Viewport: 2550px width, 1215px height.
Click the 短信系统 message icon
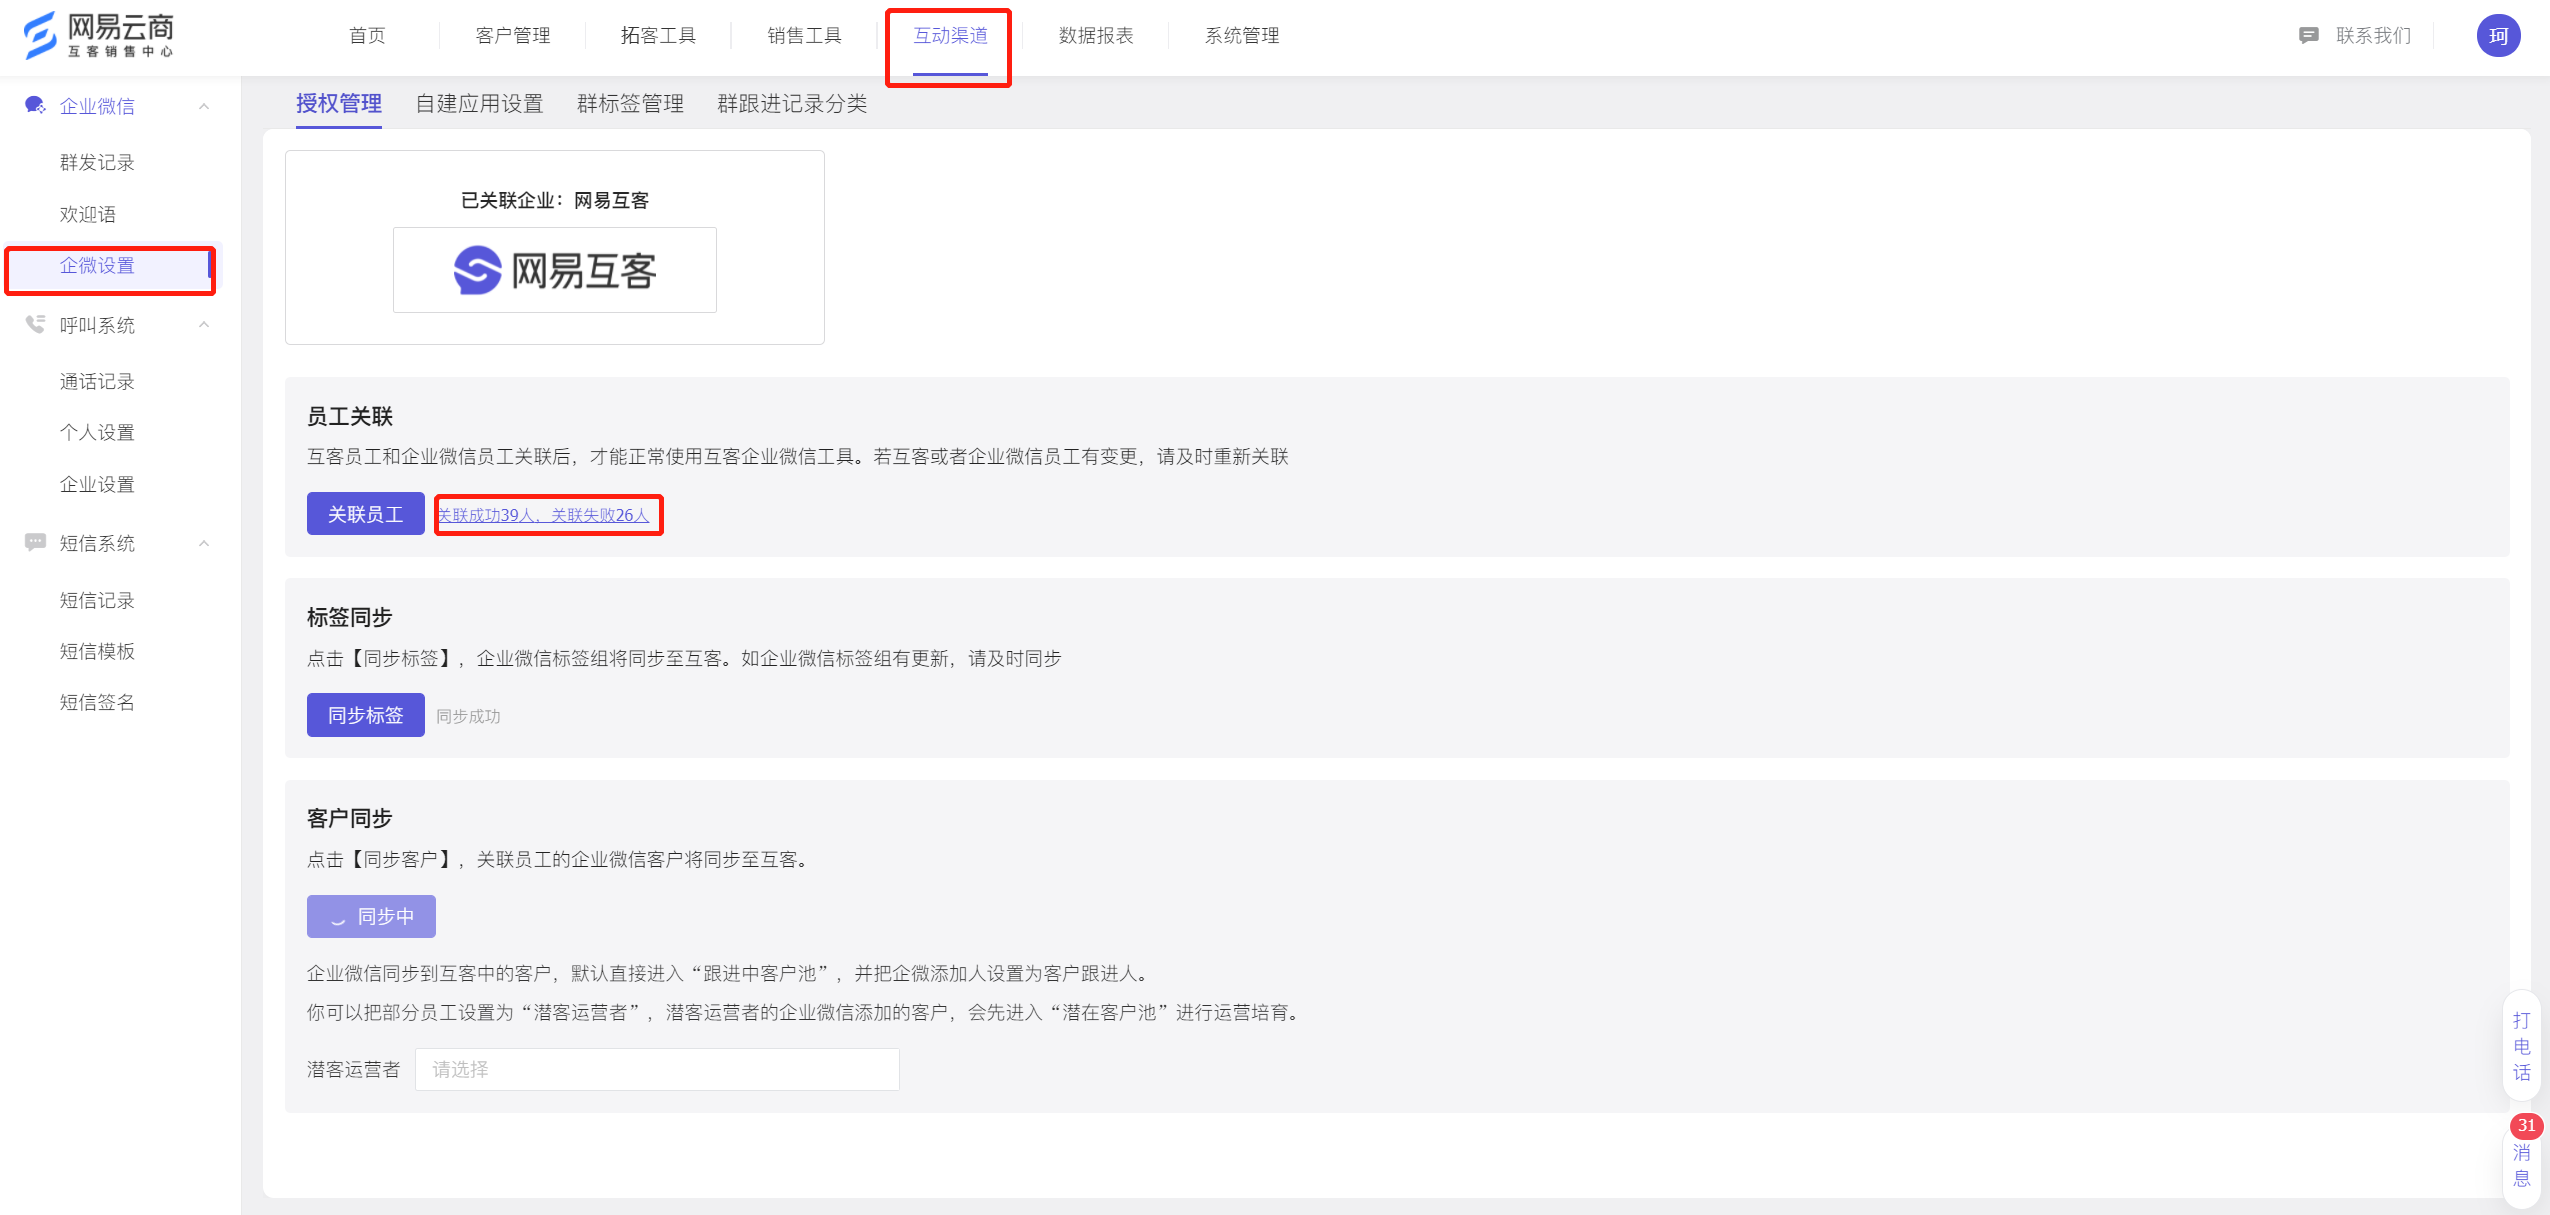tap(35, 542)
